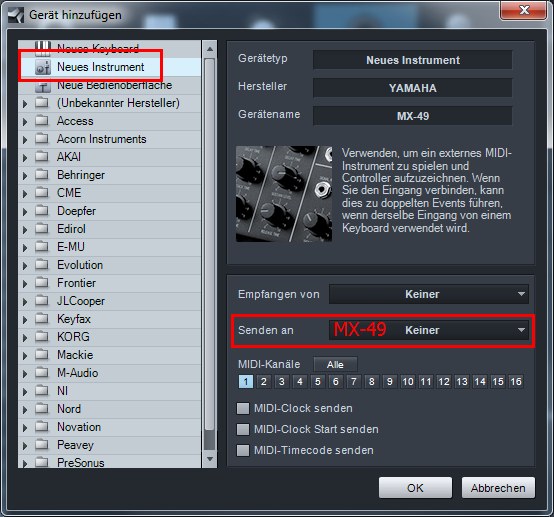The width and height of the screenshot is (554, 517).
Task: Click the OK button
Action: click(x=415, y=488)
